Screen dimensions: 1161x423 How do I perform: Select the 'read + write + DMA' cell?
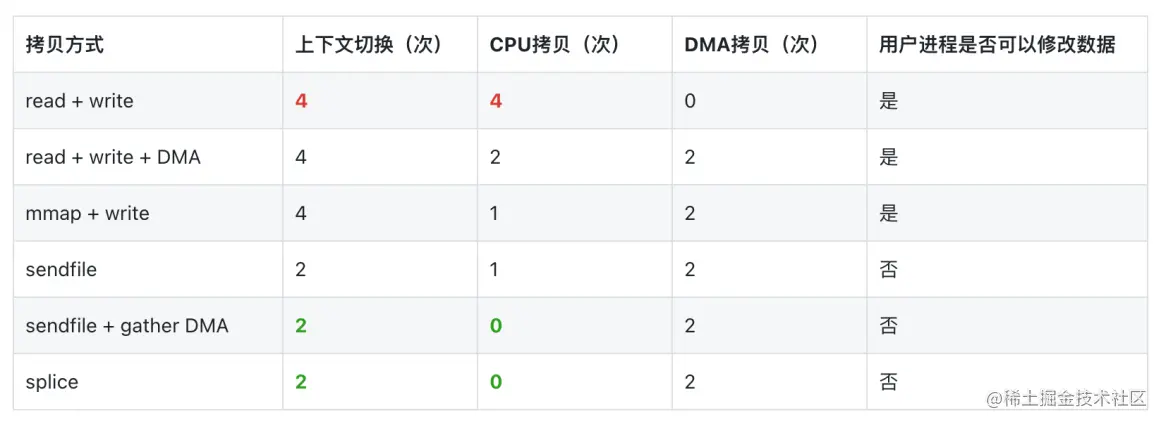[x=113, y=157]
